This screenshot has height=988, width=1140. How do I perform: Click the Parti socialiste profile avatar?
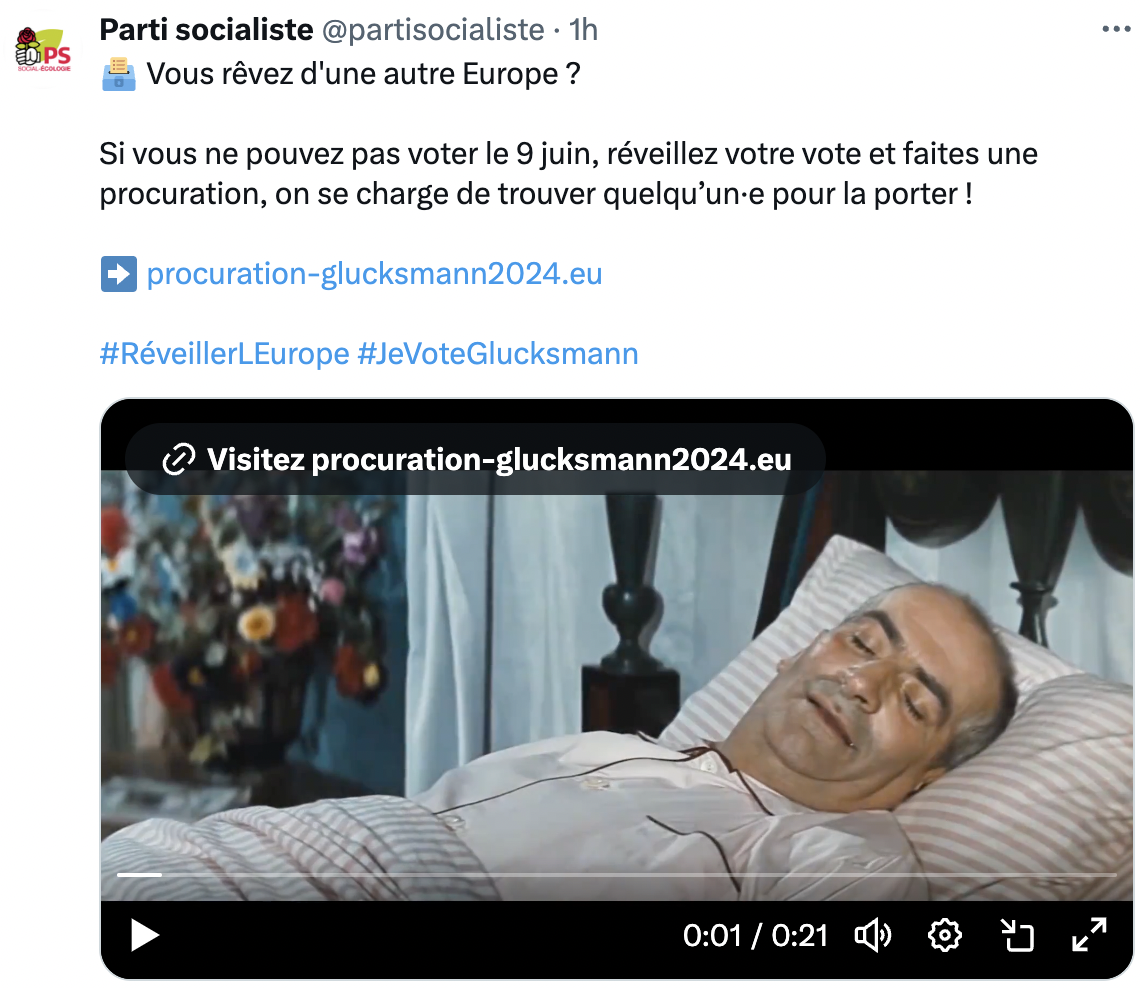(x=44, y=49)
